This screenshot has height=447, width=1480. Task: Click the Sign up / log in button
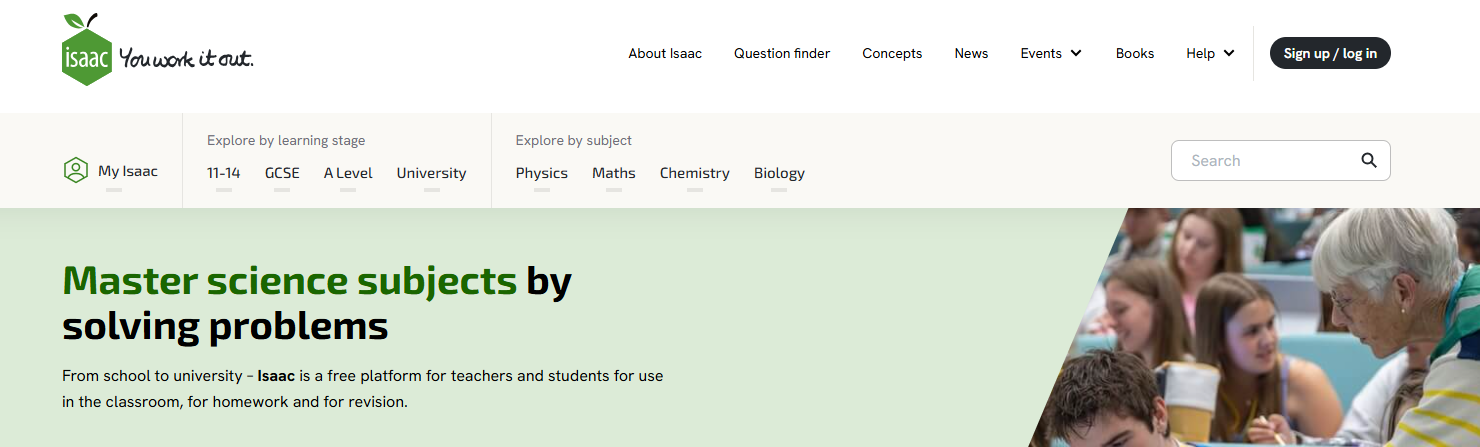1330,53
